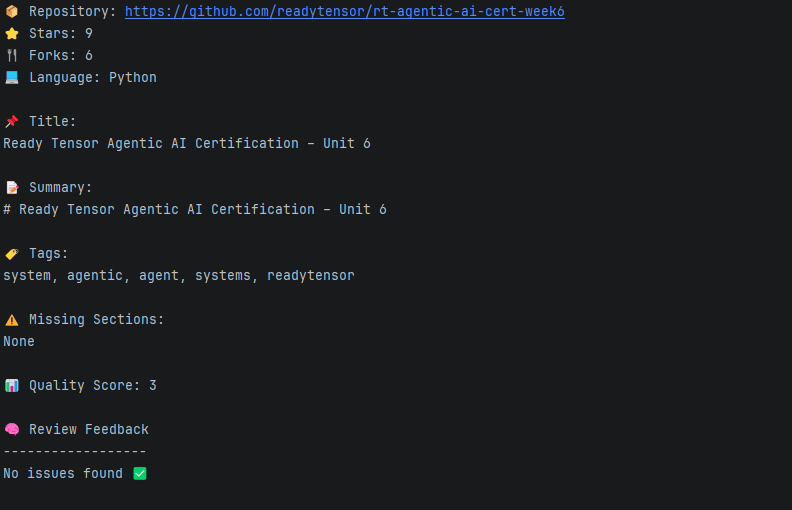This screenshot has width=792, height=510.
Task: Click the package emoji next to Repository
Action: [12, 11]
